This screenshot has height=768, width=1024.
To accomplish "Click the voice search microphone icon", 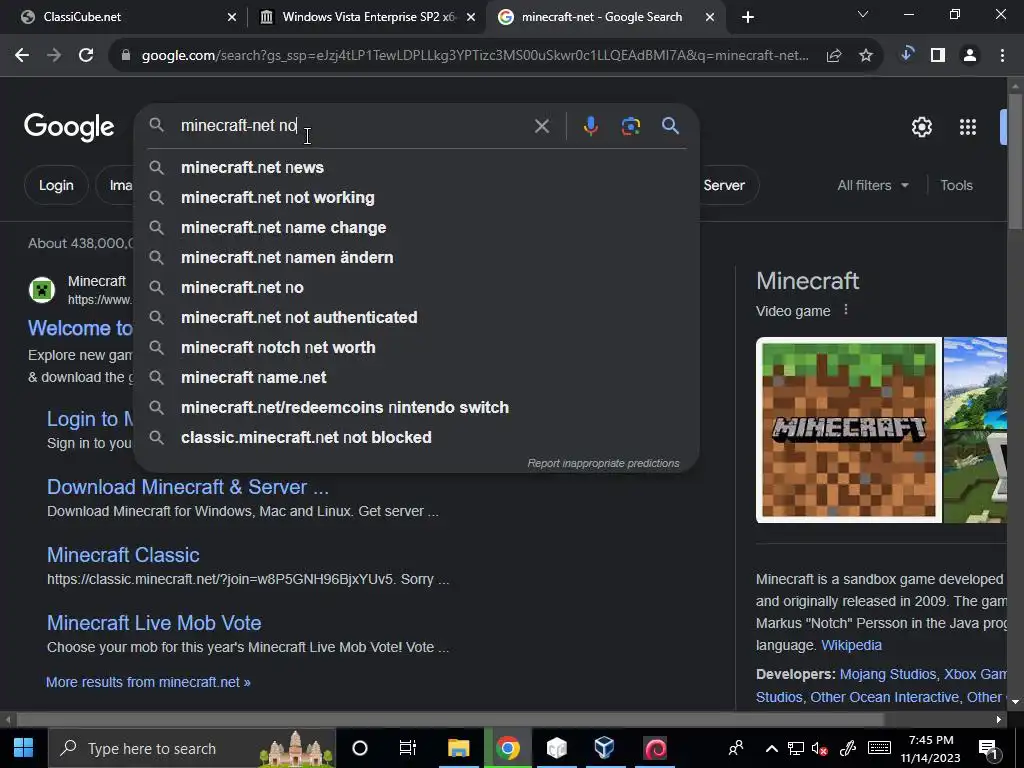I will (x=590, y=125).
